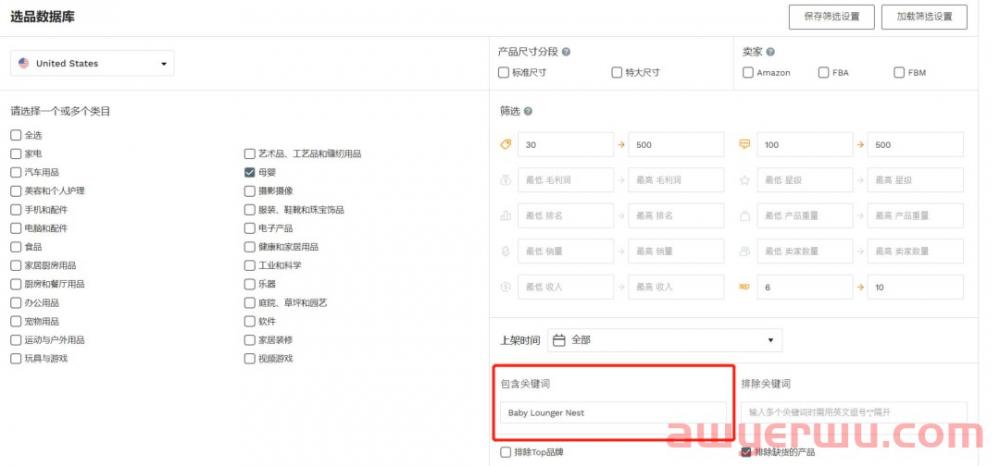Click the calendar icon beside 上架时间
The height and width of the screenshot is (466, 1000).
point(559,340)
